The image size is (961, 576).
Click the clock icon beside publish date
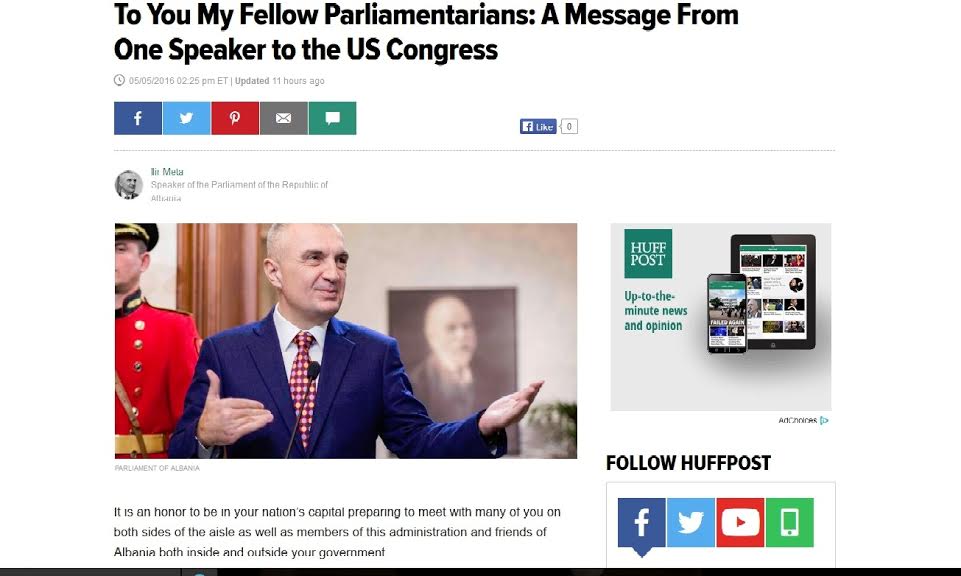coord(120,80)
